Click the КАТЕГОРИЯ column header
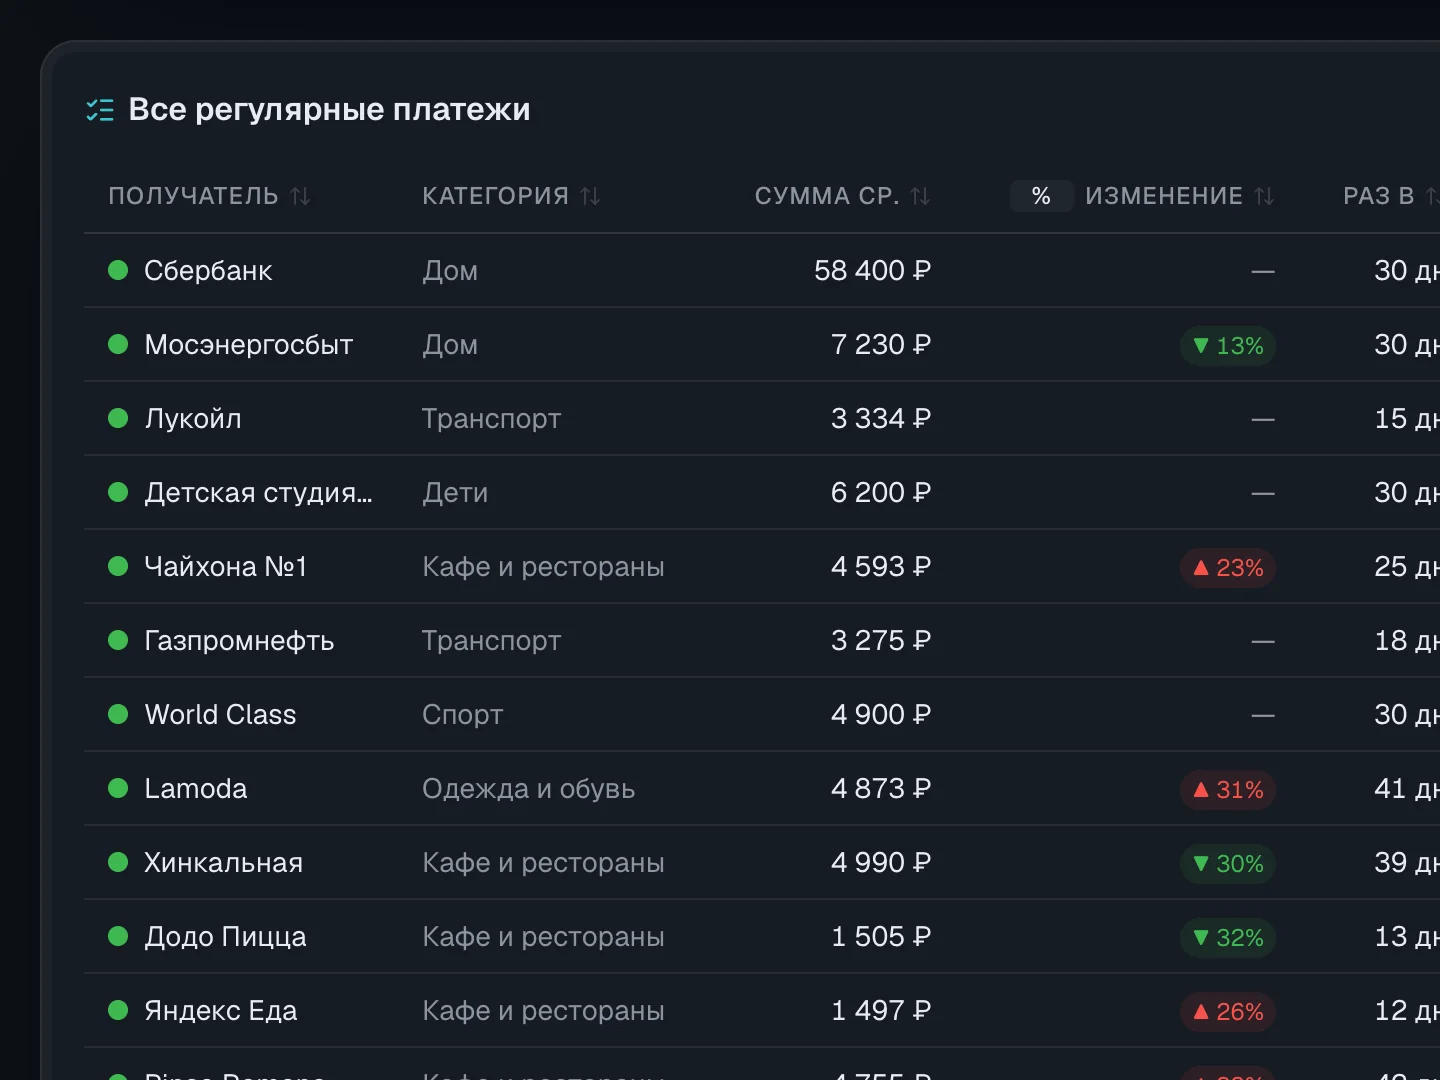The height and width of the screenshot is (1080, 1440). [x=495, y=196]
